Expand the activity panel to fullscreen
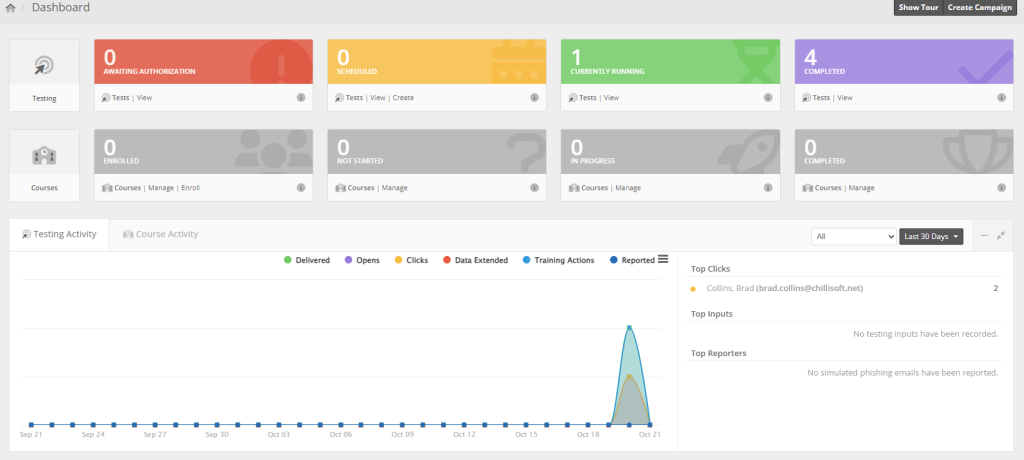 click(x=1001, y=236)
